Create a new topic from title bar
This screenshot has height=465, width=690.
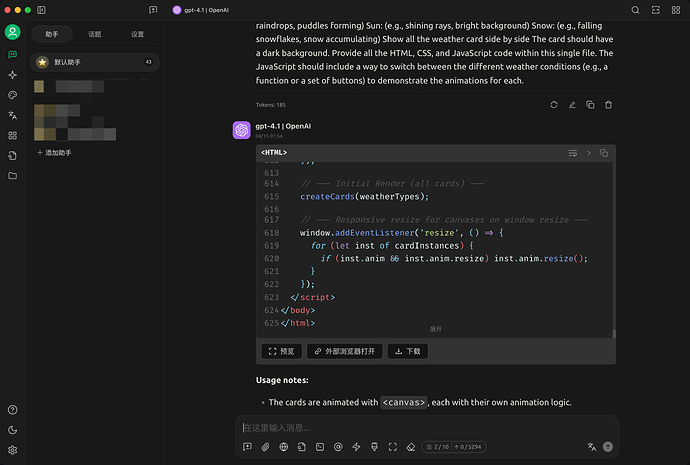153,10
